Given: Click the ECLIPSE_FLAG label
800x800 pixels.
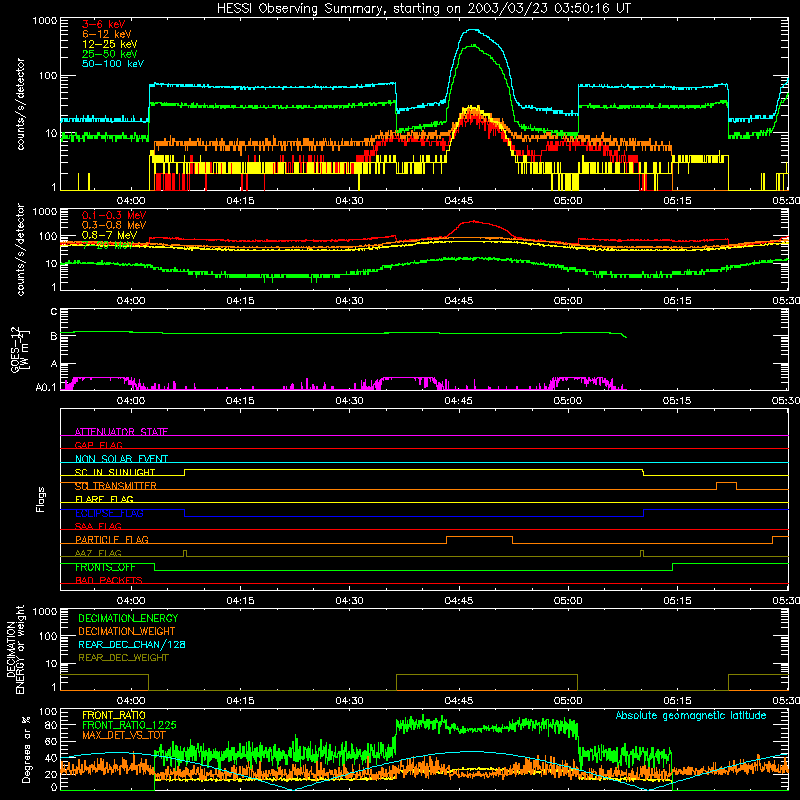Looking at the screenshot, I should (109, 513).
